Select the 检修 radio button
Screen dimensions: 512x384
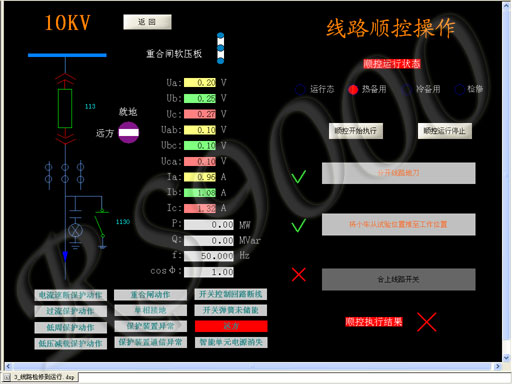tap(460, 89)
